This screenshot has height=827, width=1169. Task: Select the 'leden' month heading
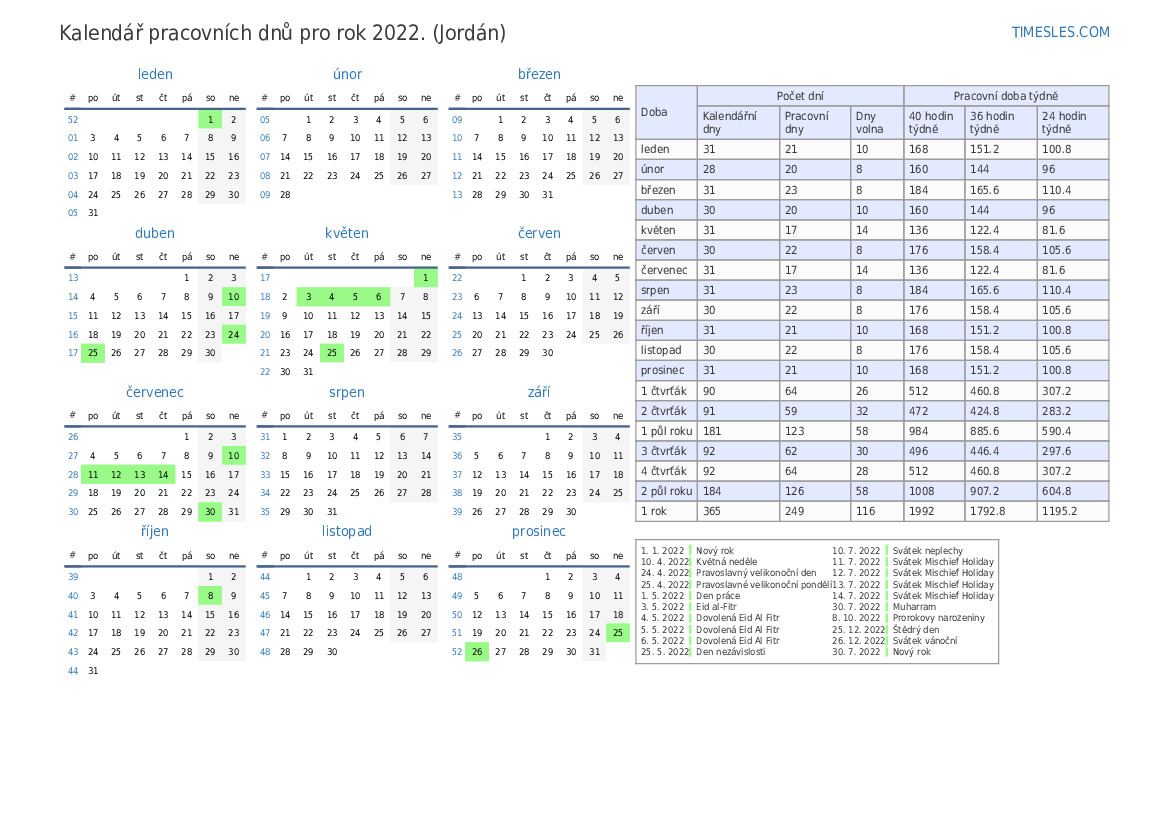click(155, 74)
